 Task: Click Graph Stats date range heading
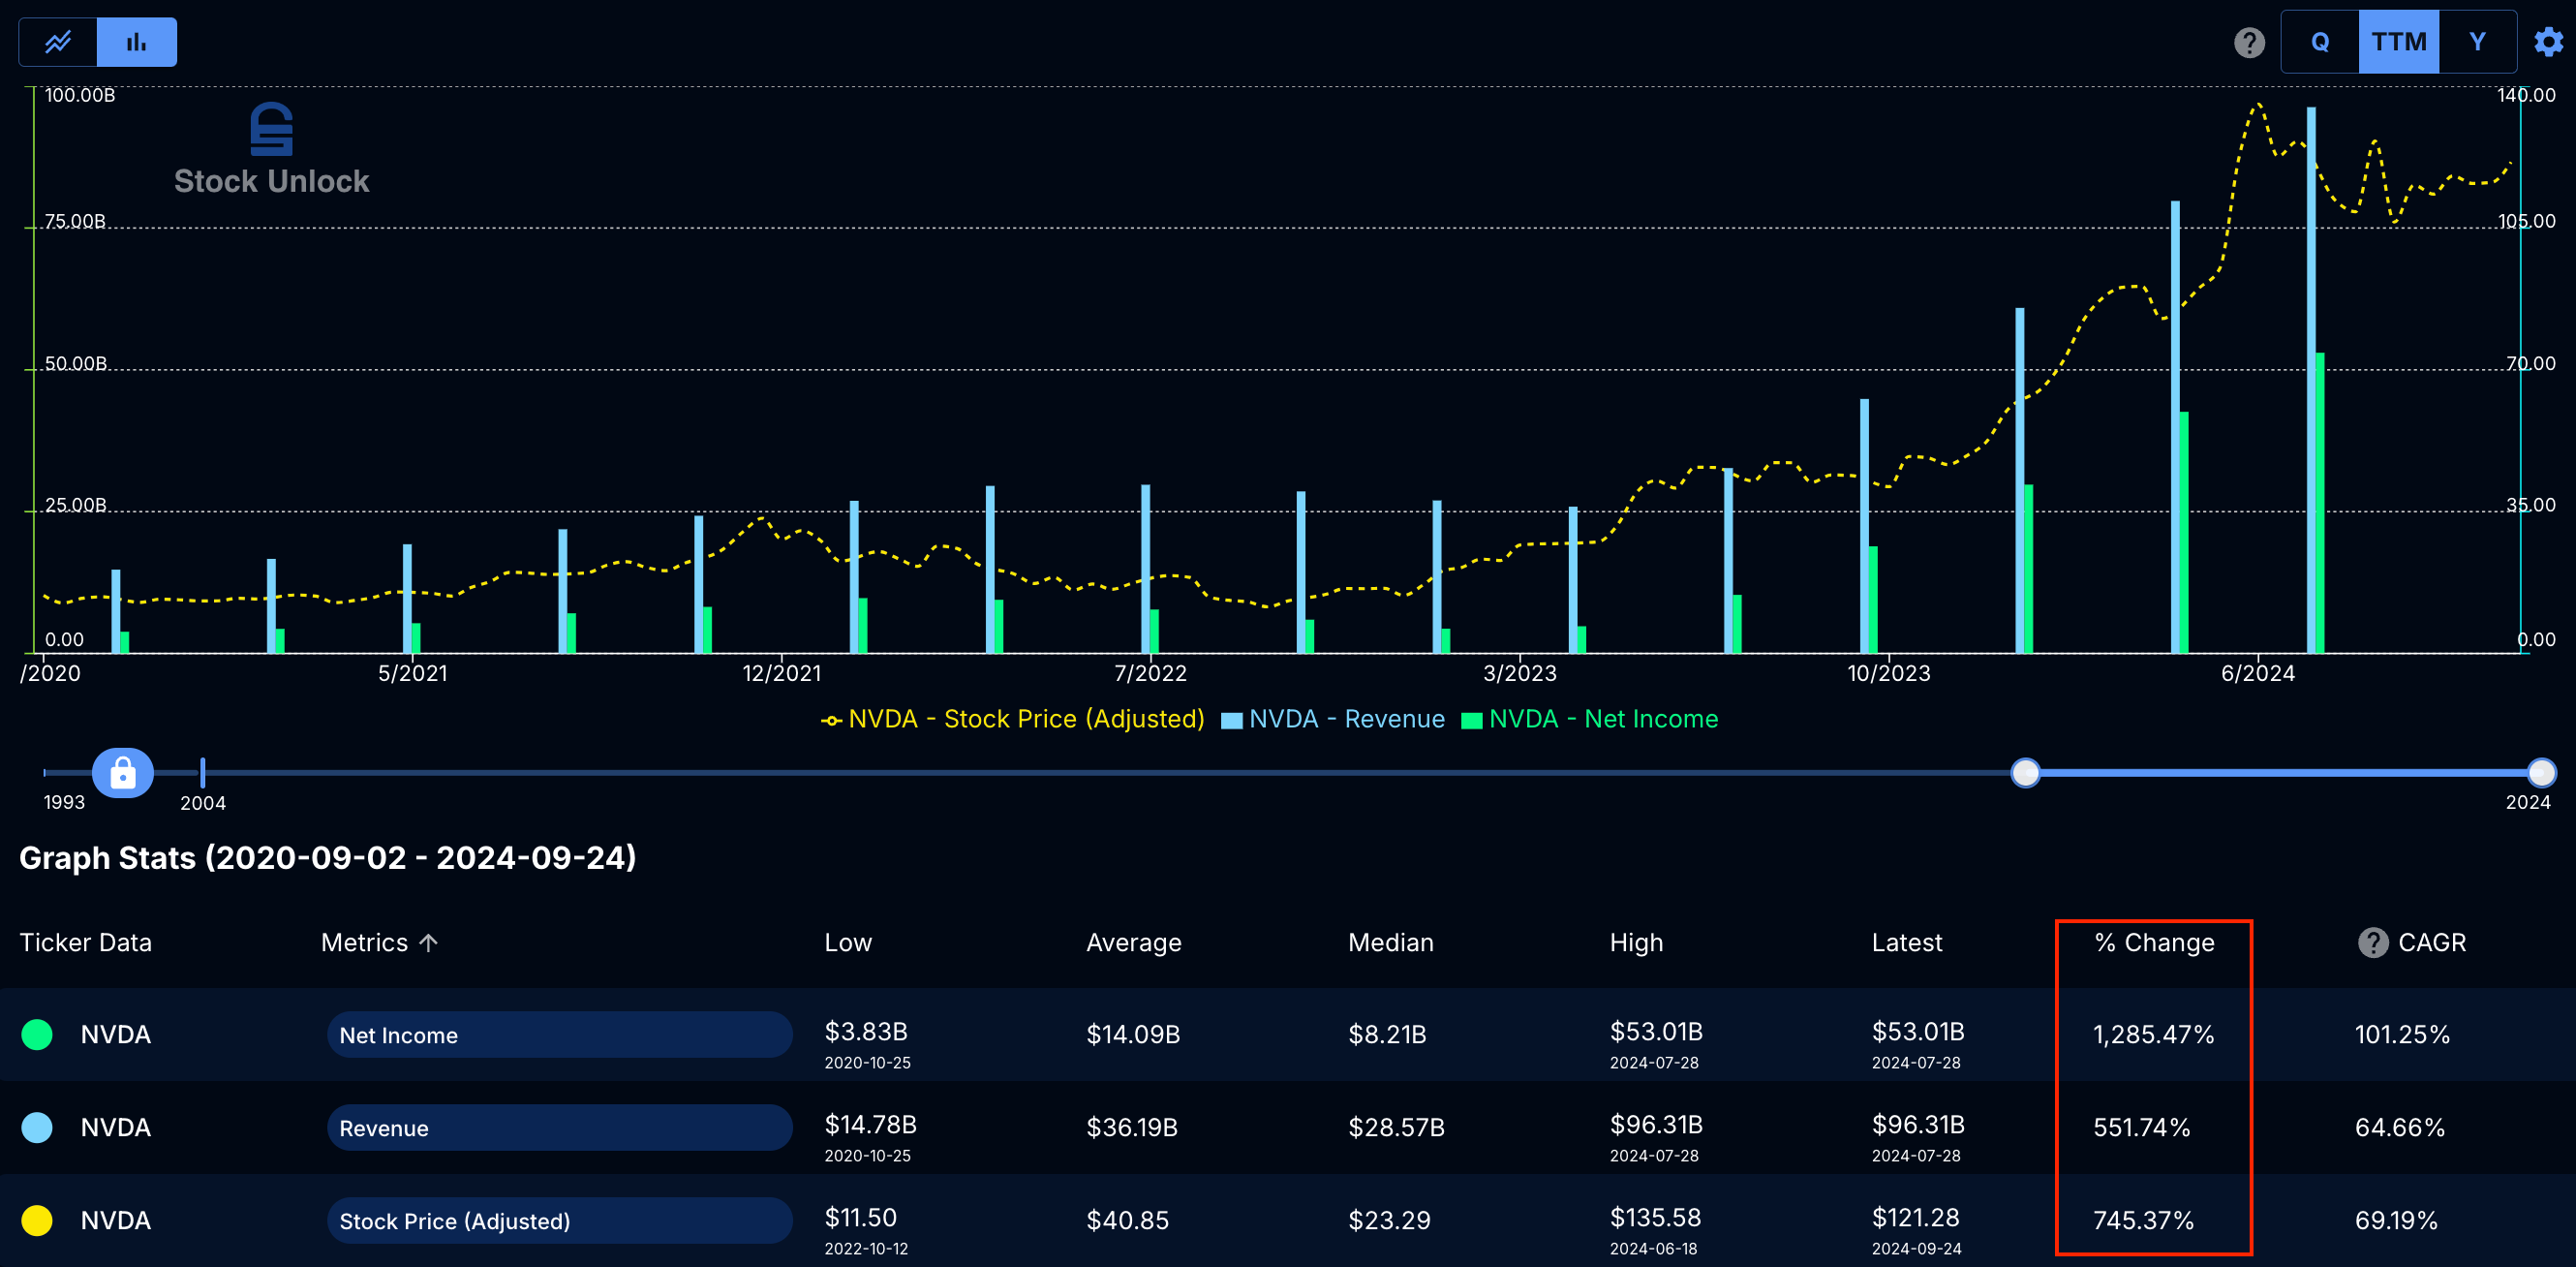click(x=328, y=857)
